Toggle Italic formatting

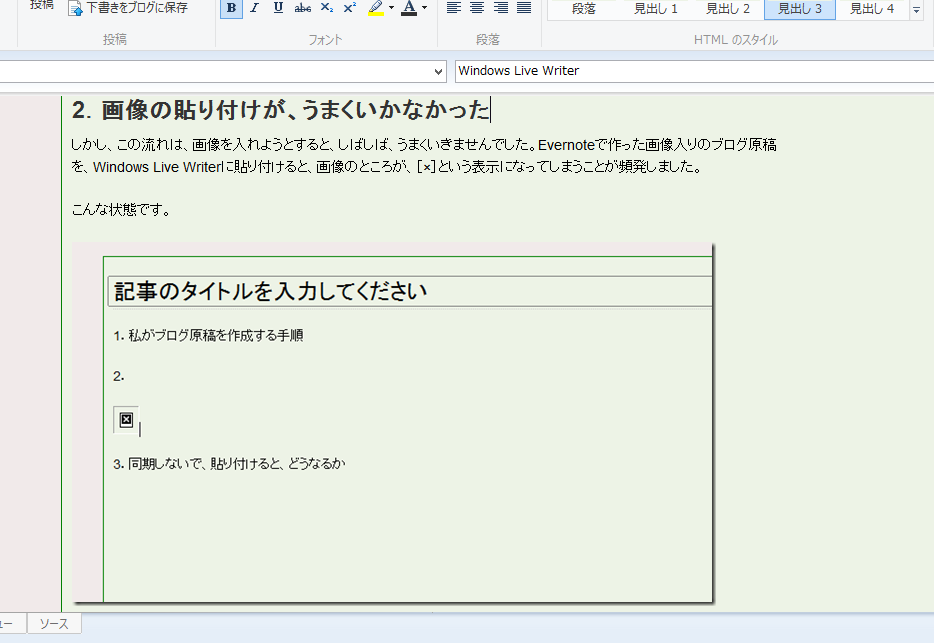pyautogui.click(x=255, y=8)
